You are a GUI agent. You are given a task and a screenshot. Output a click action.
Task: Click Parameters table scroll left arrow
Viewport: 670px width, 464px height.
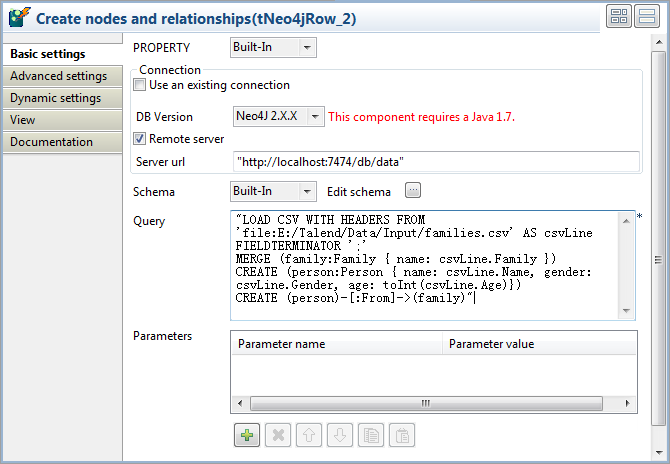coord(240,403)
